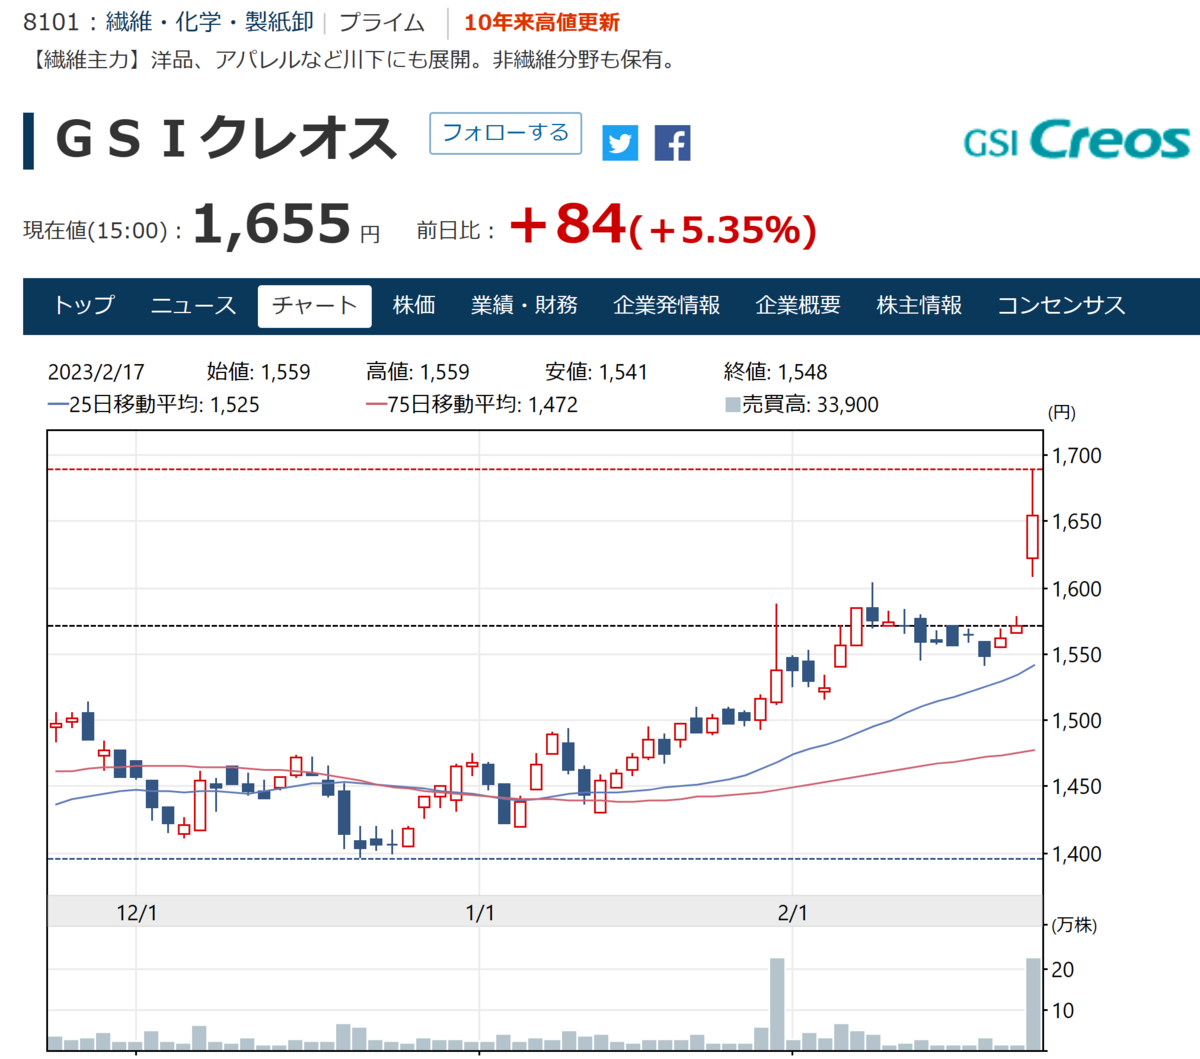This screenshot has width=1200, height=1059.
Task: Click the 2/1 date label on axis
Action: pyautogui.click(x=792, y=913)
